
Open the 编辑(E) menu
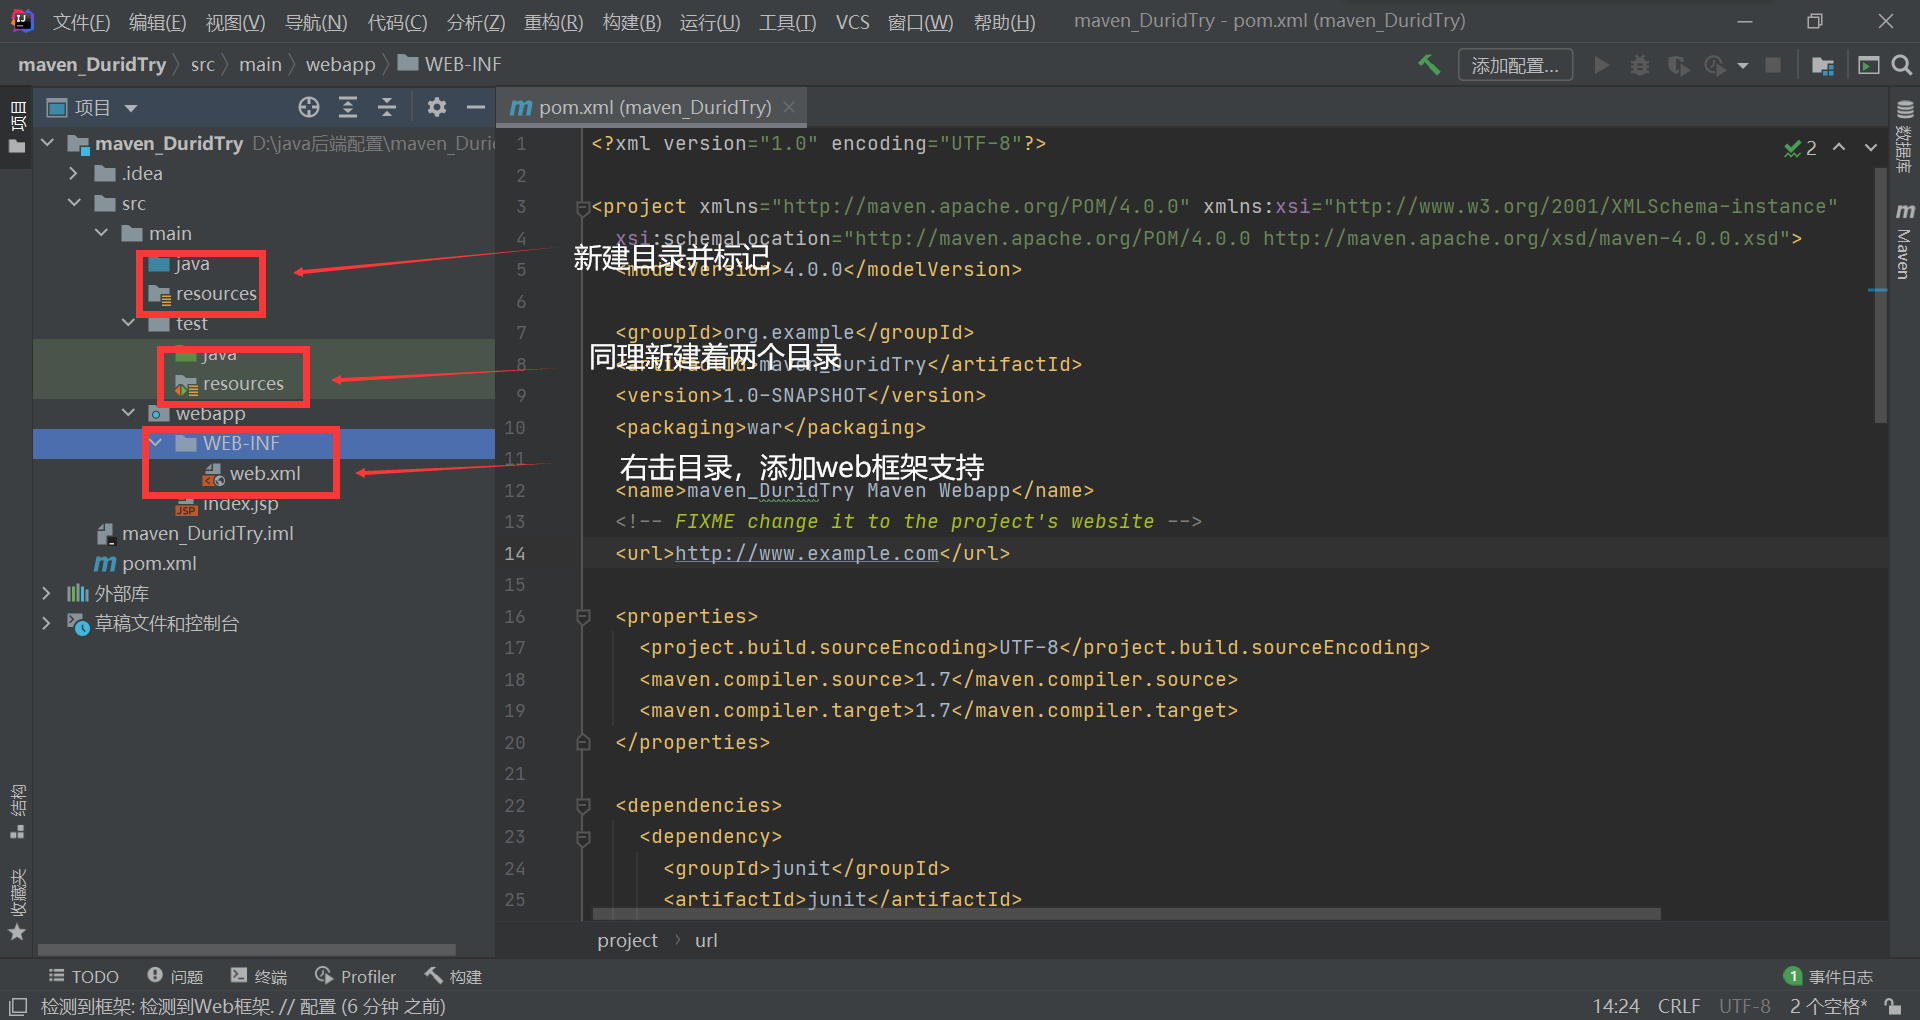coord(158,22)
